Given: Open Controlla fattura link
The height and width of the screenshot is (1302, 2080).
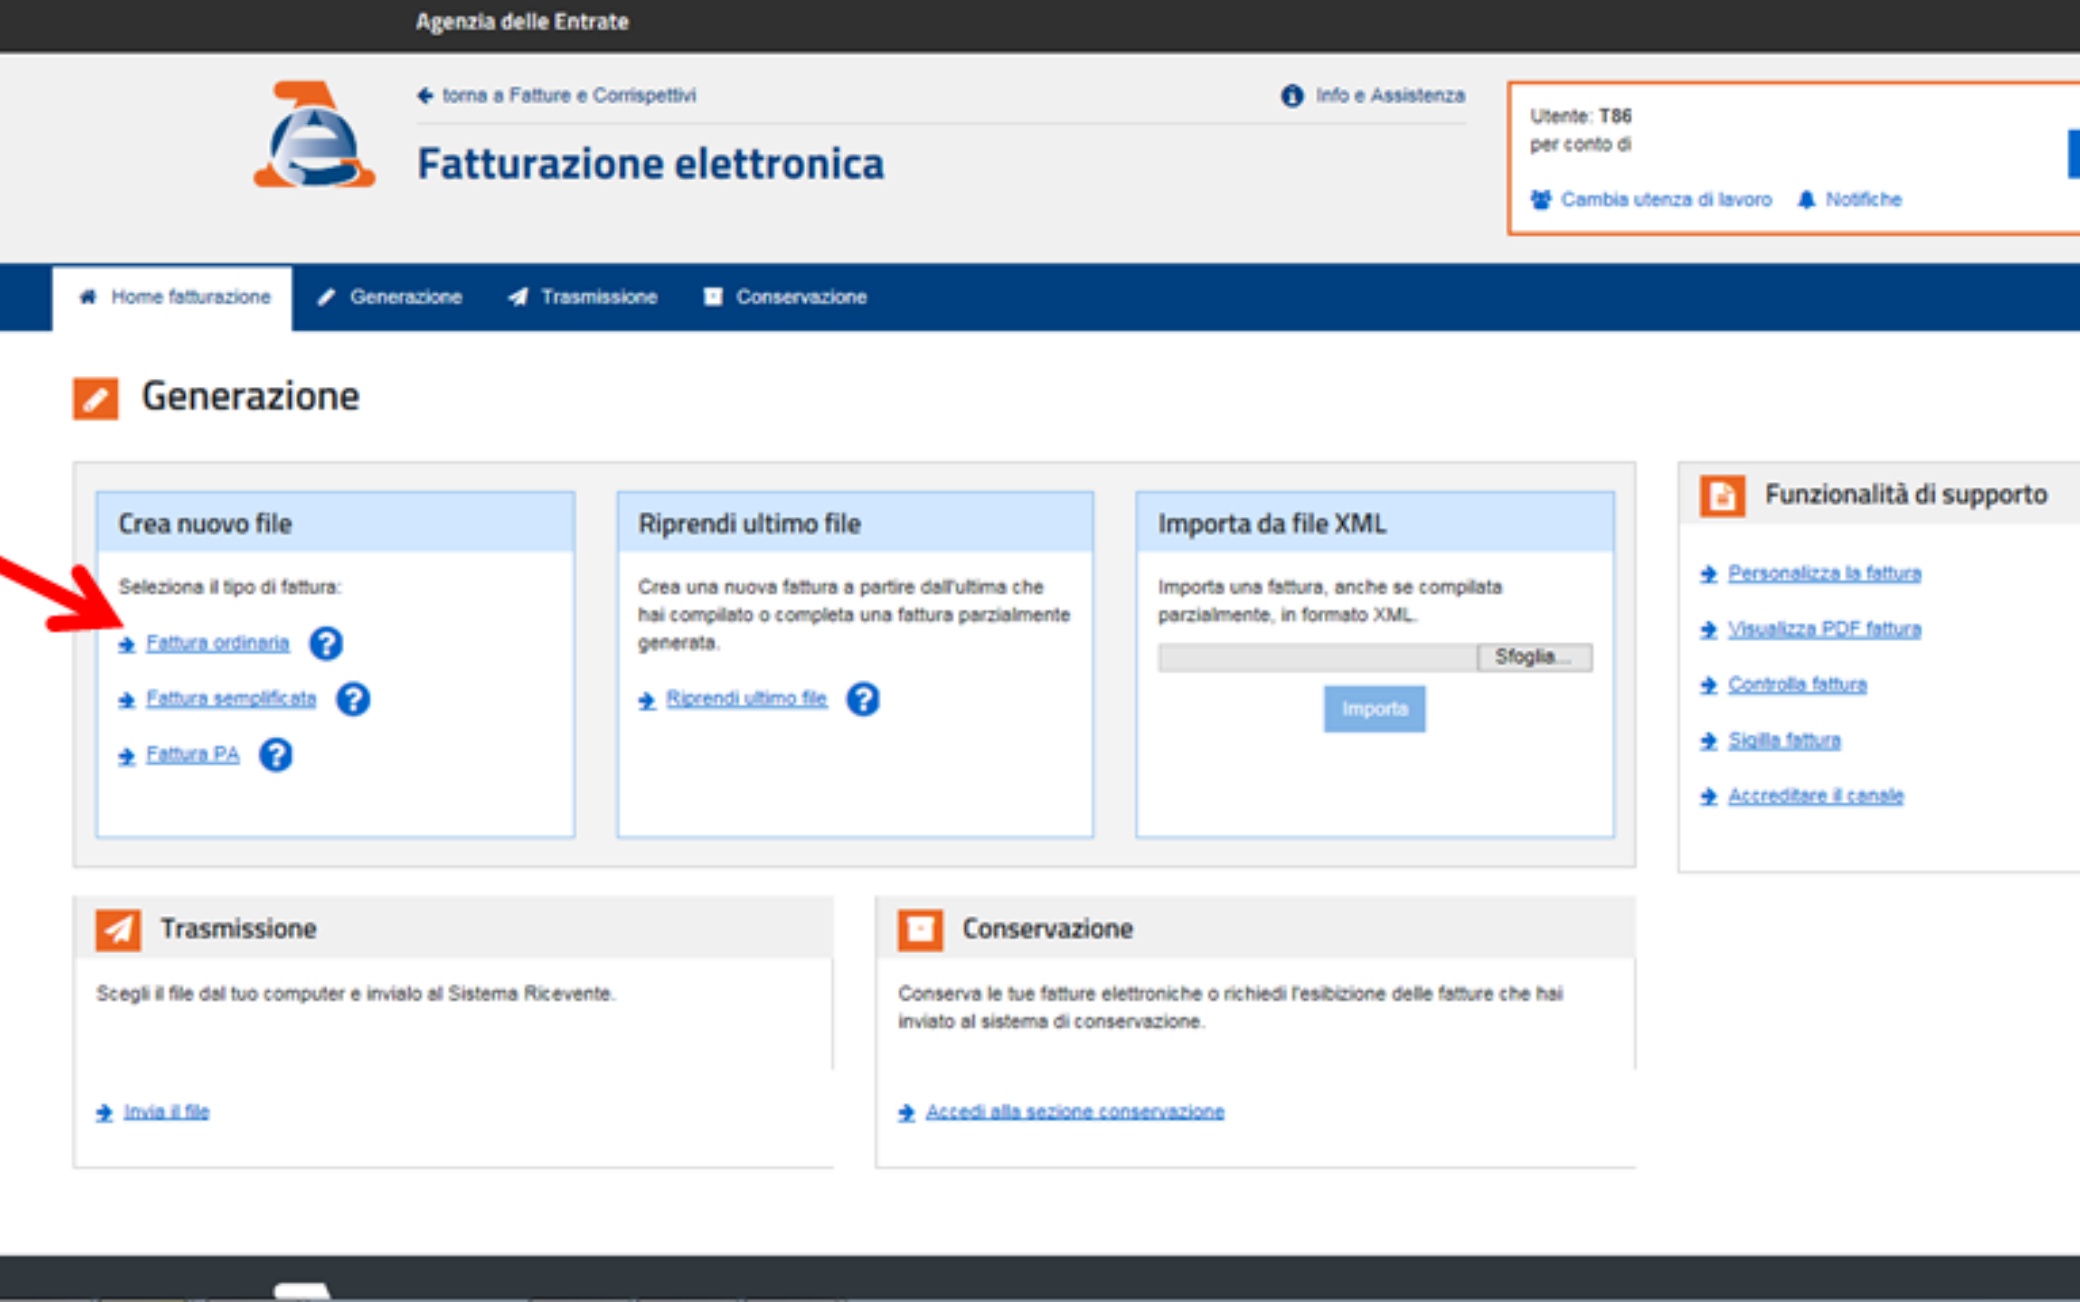Looking at the screenshot, I should (x=1798, y=685).
